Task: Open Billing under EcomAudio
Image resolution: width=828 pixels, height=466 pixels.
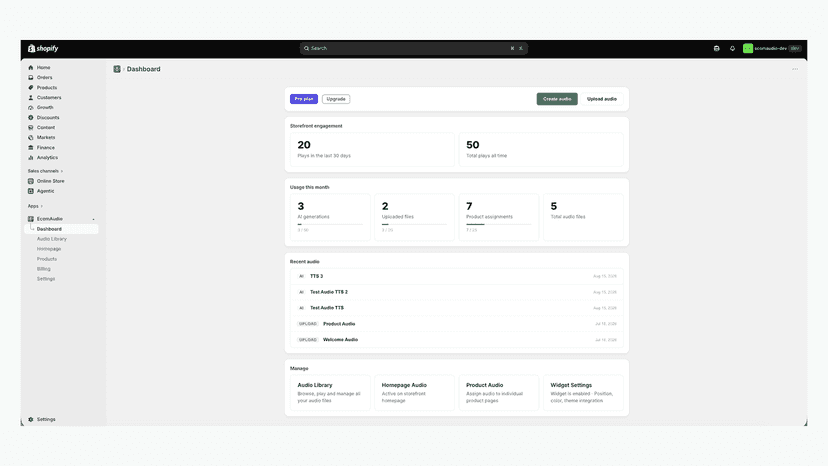Action: click(x=43, y=269)
